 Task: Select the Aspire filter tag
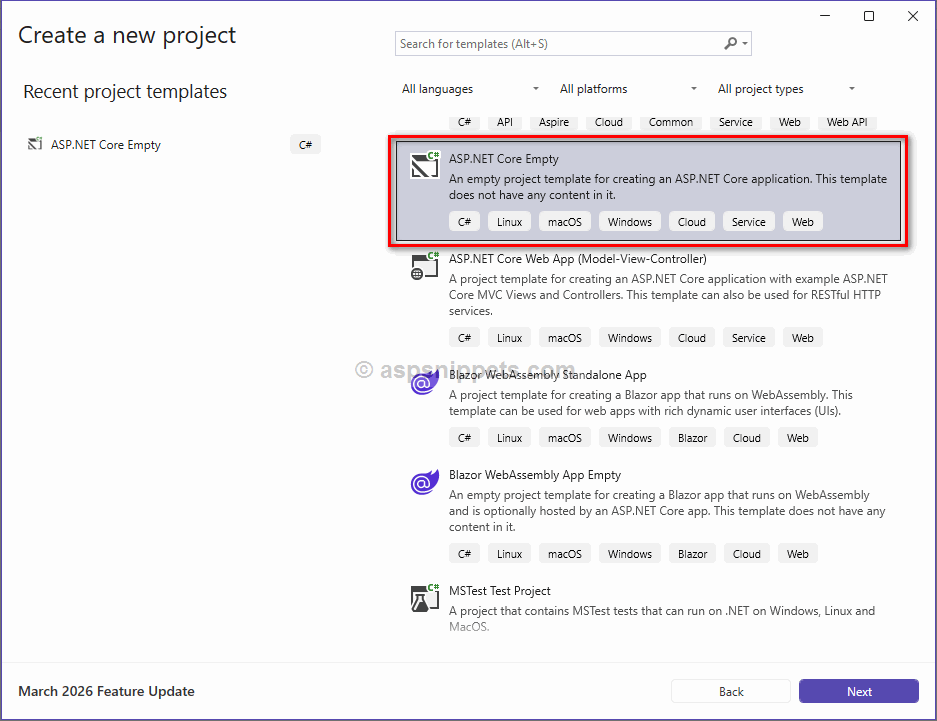click(x=553, y=122)
